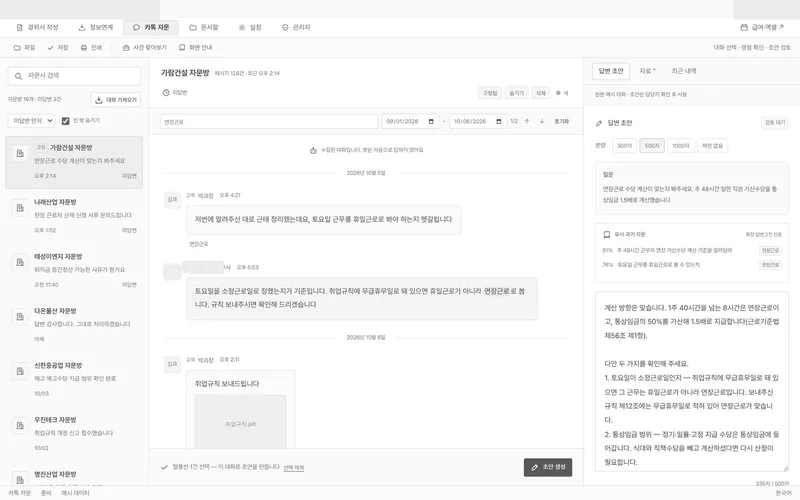Select the 나래산업 자문방 chat room
This screenshot has width=800, height=500.
coord(74,216)
